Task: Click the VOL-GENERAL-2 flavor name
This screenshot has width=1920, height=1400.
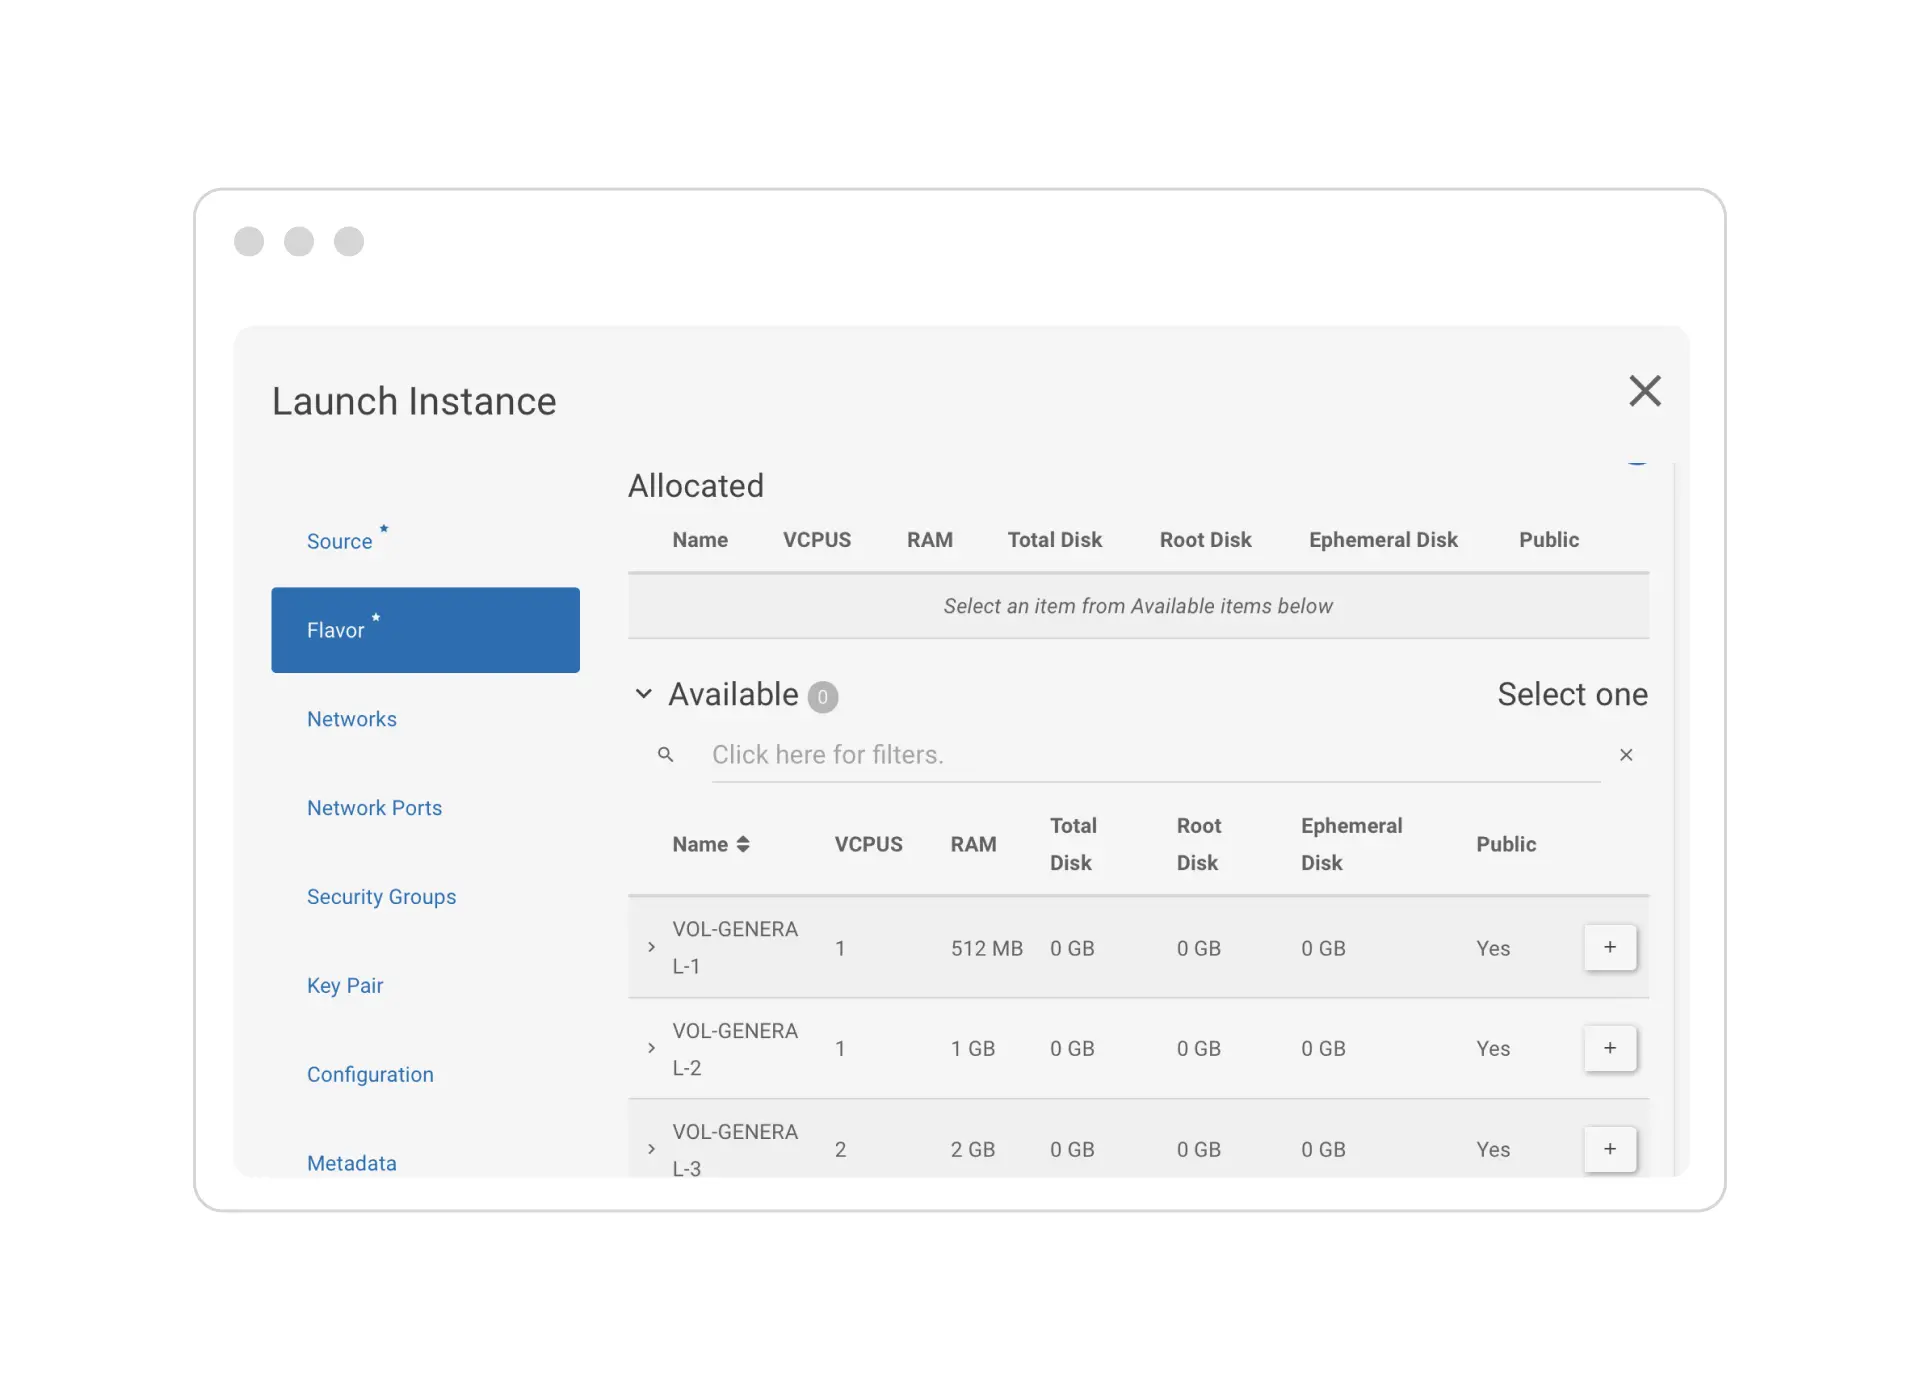Action: (735, 1049)
